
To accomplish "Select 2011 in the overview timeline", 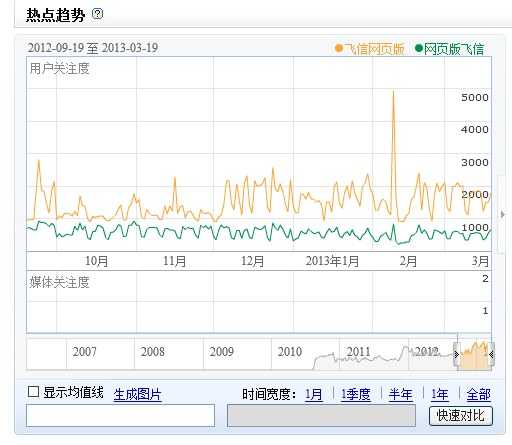I will tap(359, 352).
